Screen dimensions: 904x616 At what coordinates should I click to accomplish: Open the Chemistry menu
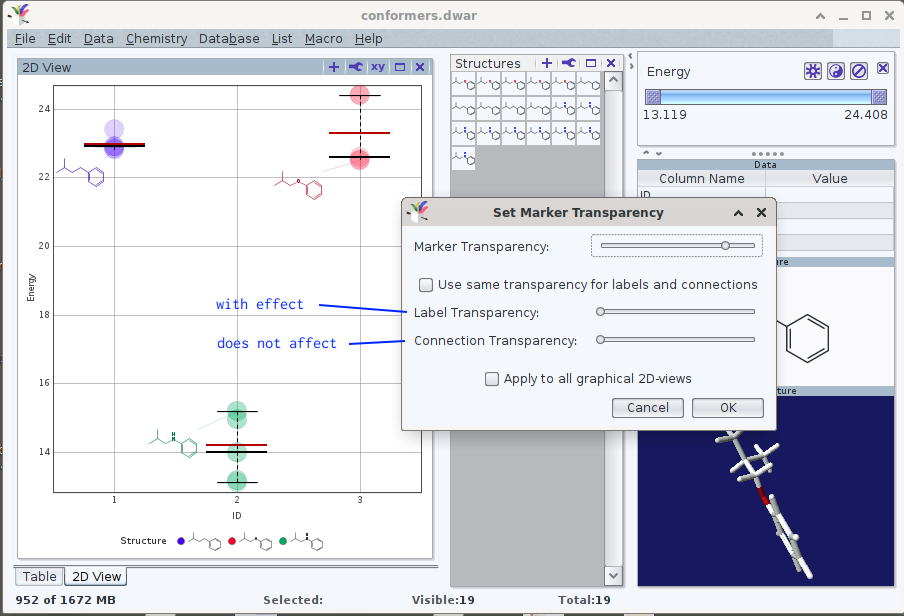point(156,38)
